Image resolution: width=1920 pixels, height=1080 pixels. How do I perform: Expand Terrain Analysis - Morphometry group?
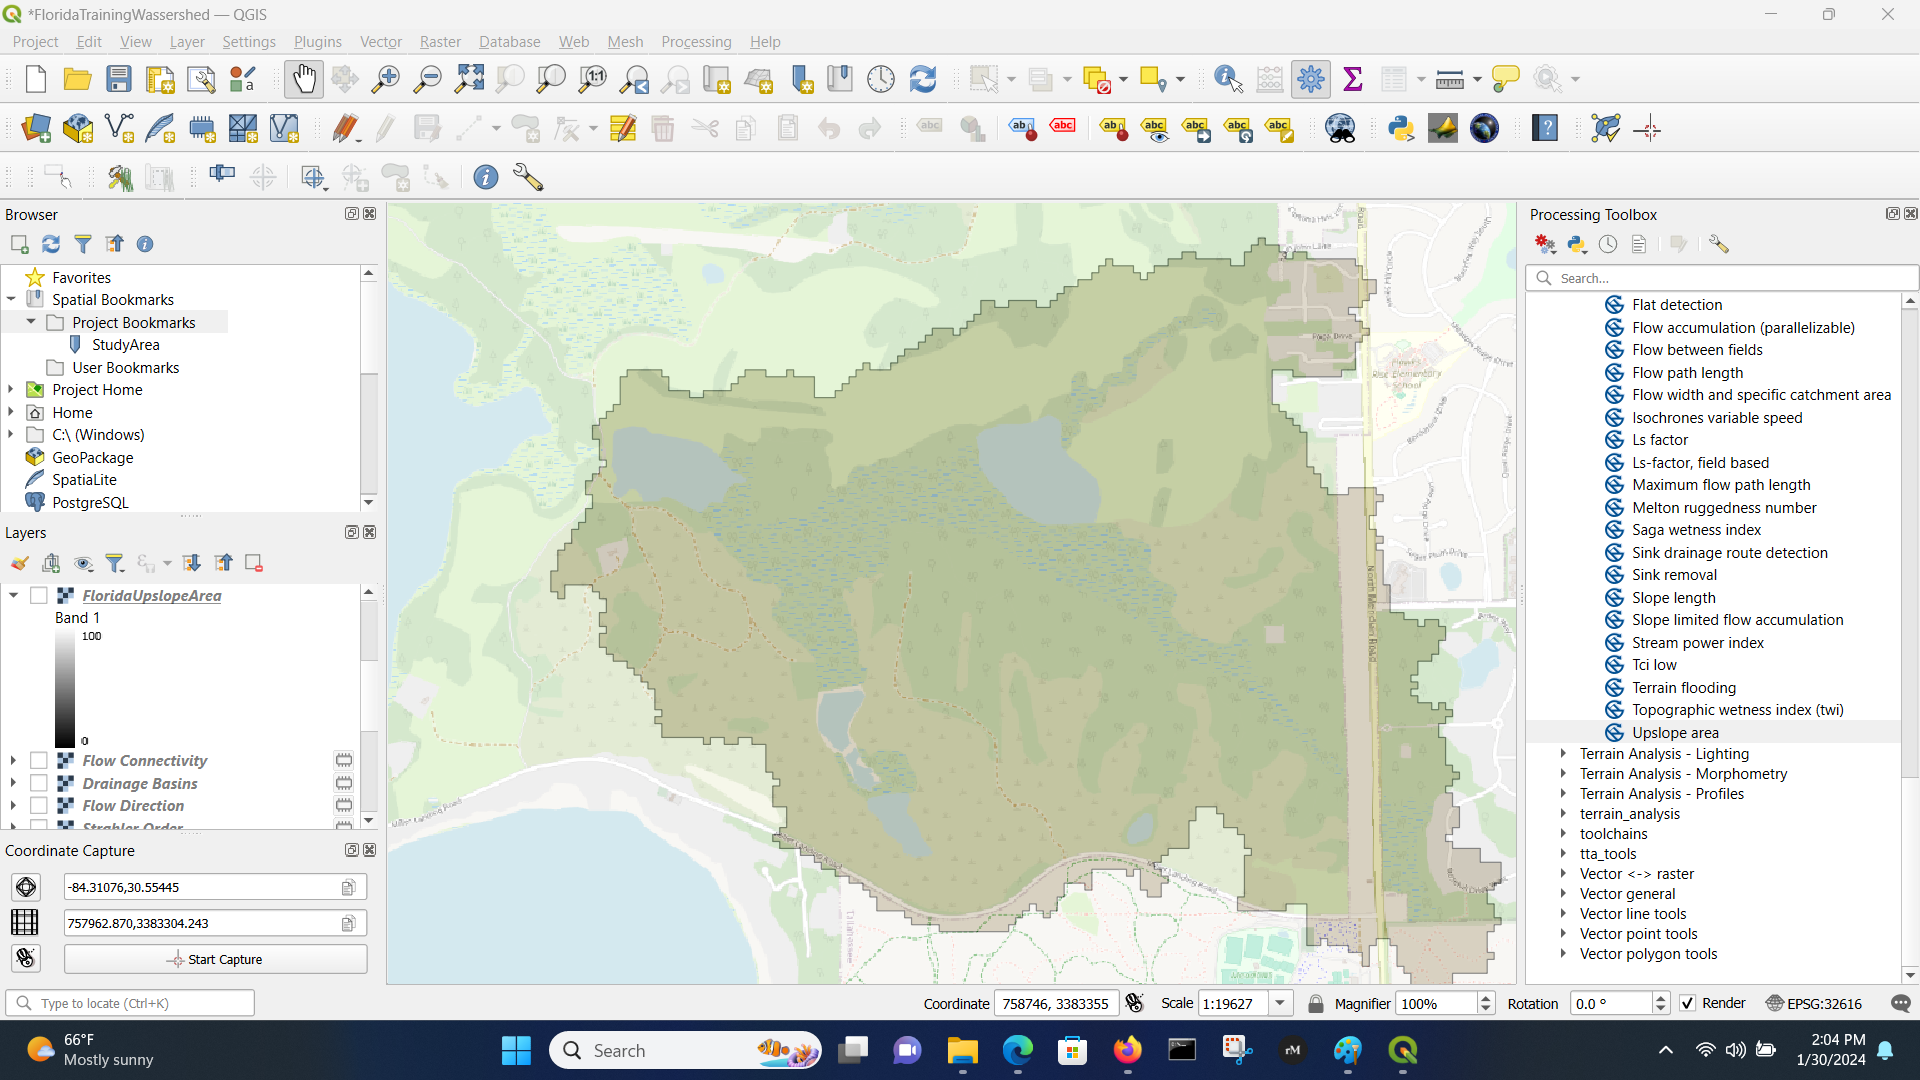pos(1563,774)
